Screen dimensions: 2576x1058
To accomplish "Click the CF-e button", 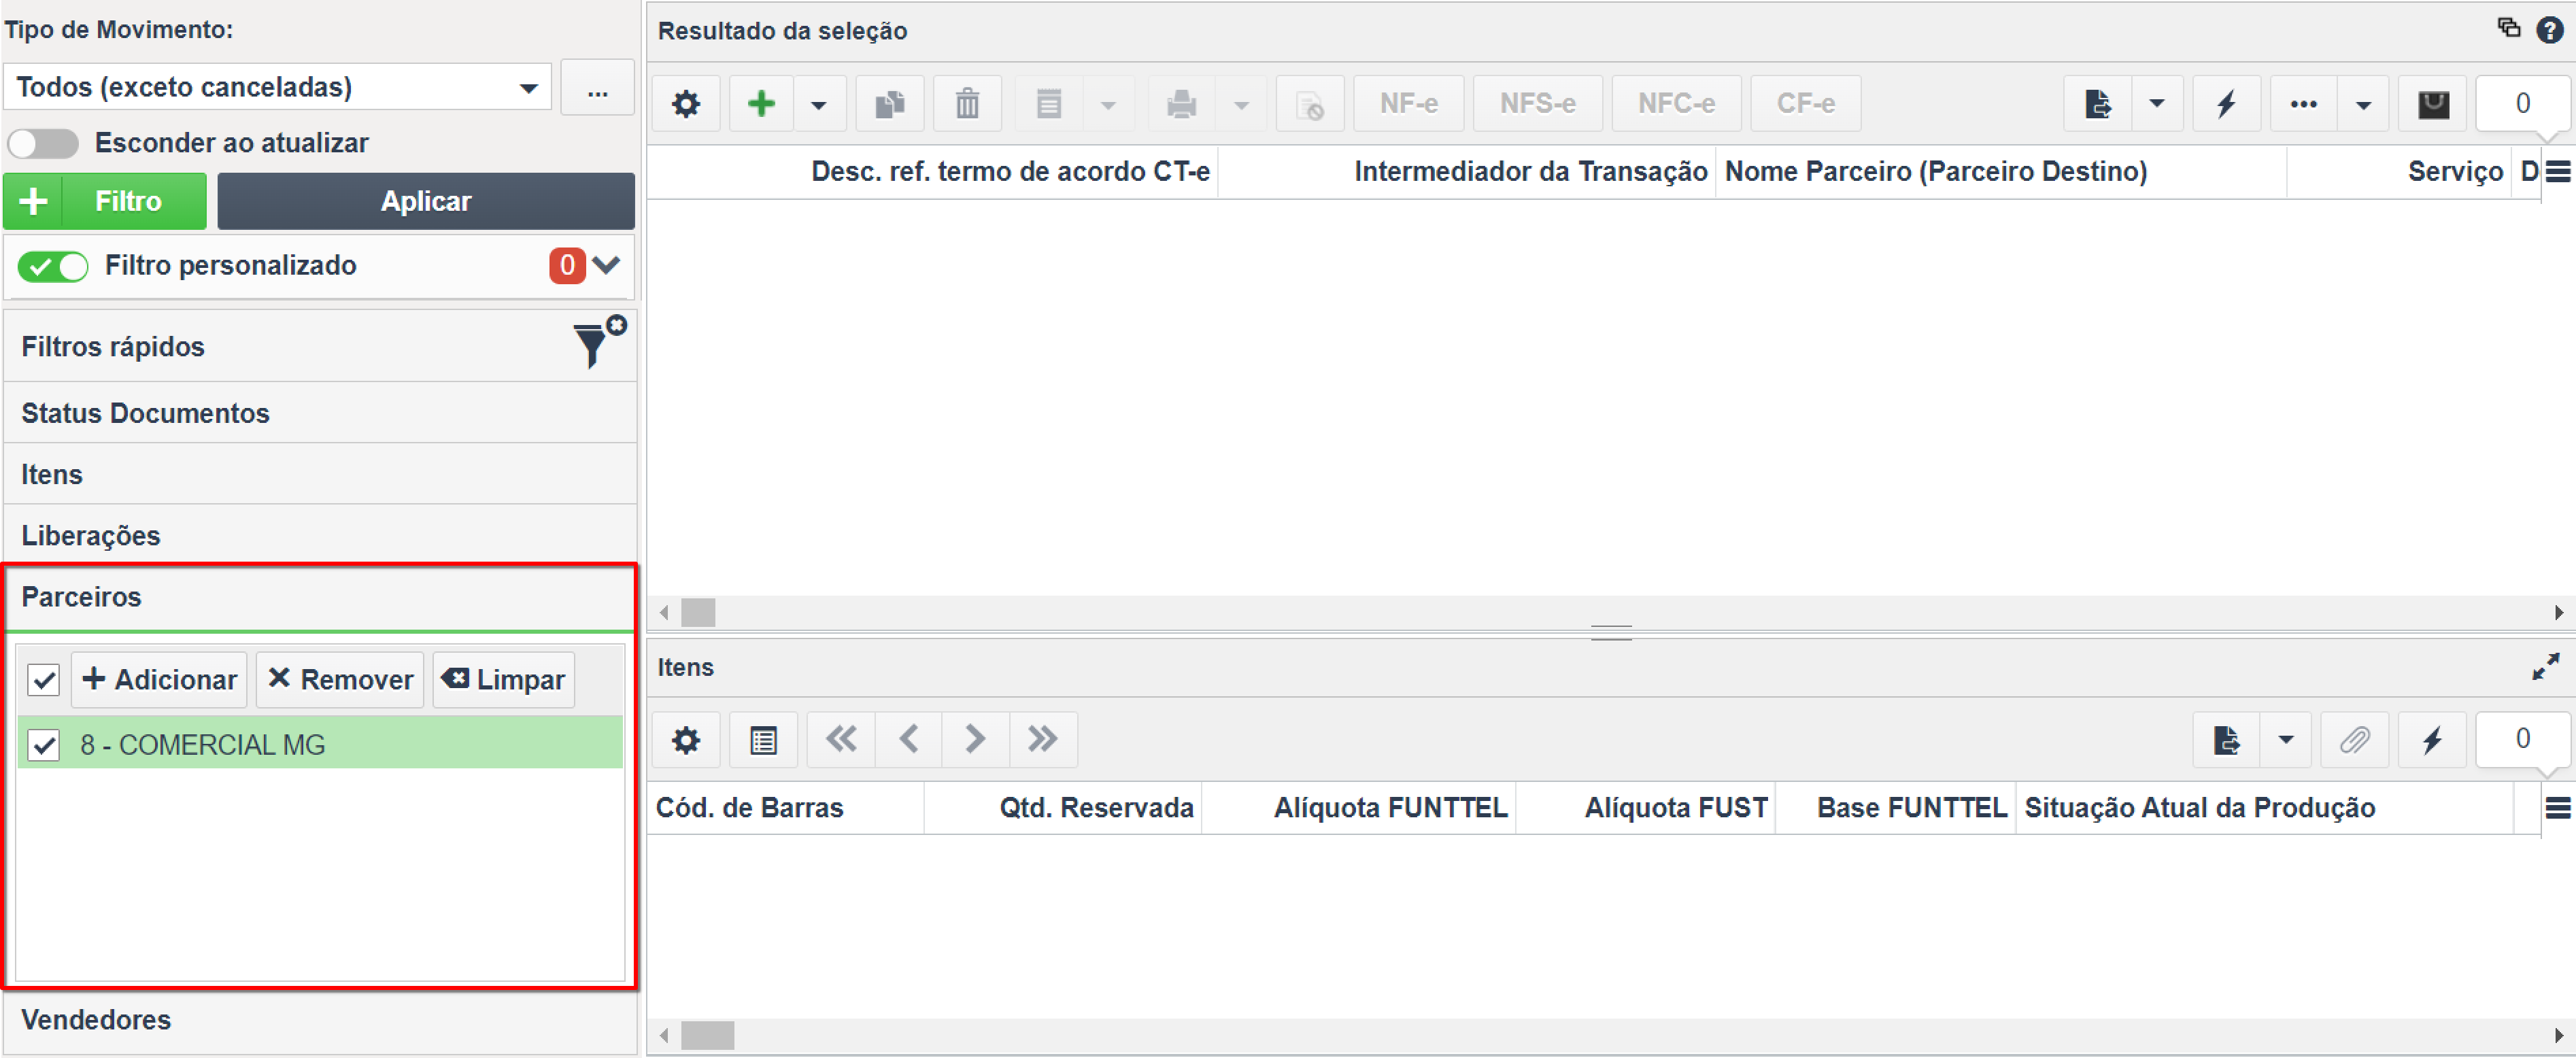I will (1806, 104).
